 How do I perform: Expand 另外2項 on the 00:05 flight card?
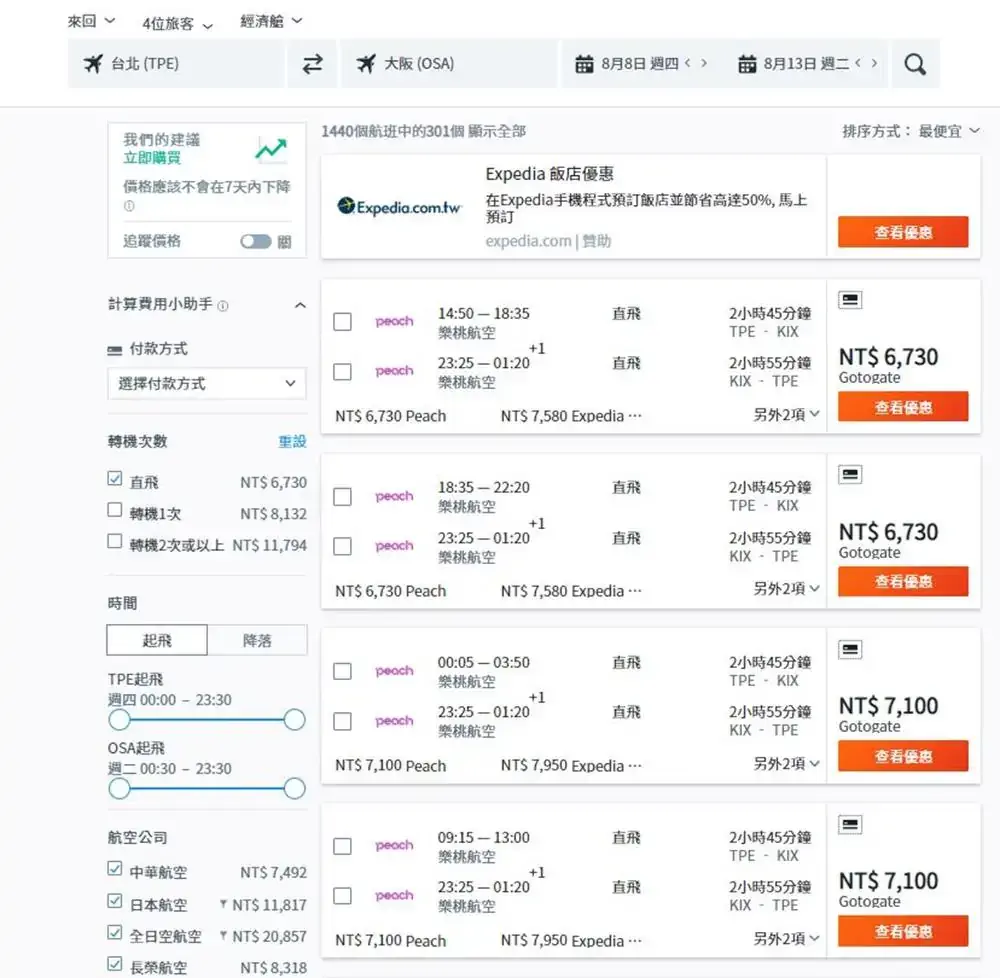(x=786, y=764)
